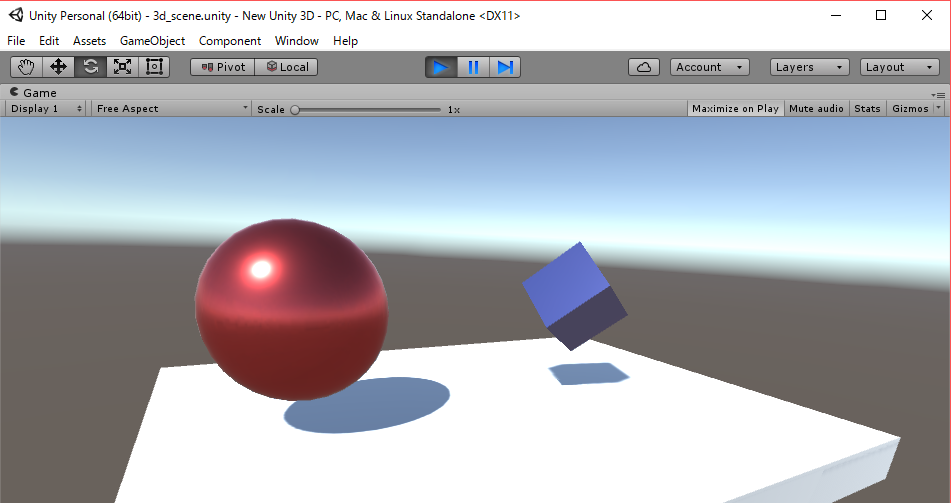Select the Rect Transform tool
Screen dimensions: 951x503
click(x=154, y=67)
